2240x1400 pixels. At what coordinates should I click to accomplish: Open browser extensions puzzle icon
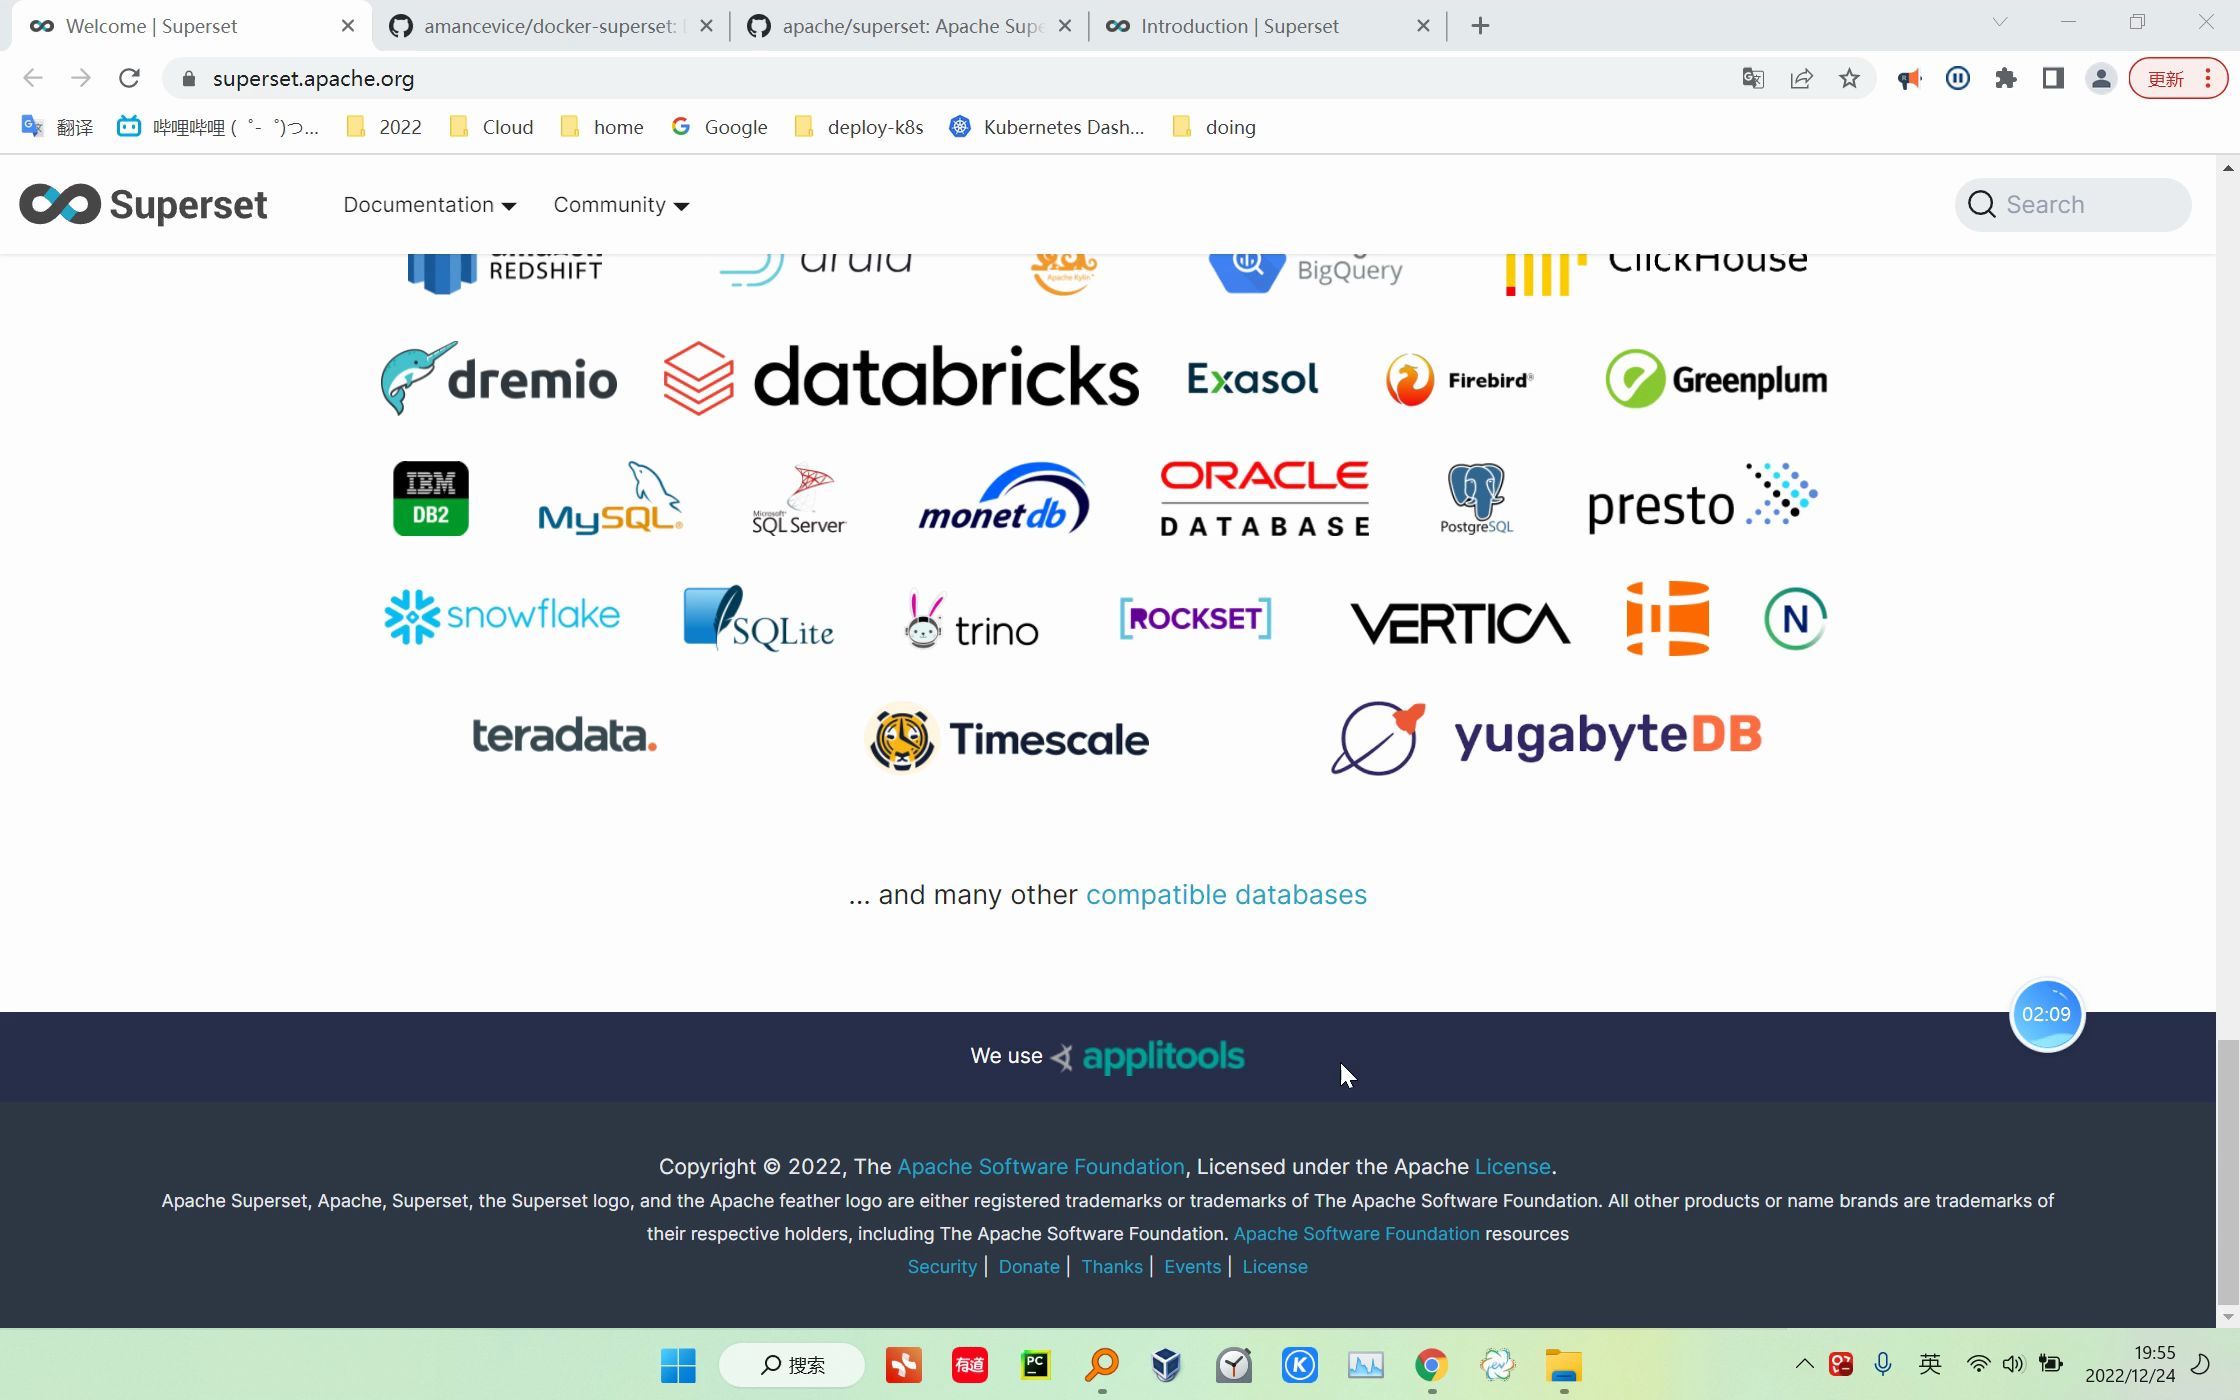2005,78
